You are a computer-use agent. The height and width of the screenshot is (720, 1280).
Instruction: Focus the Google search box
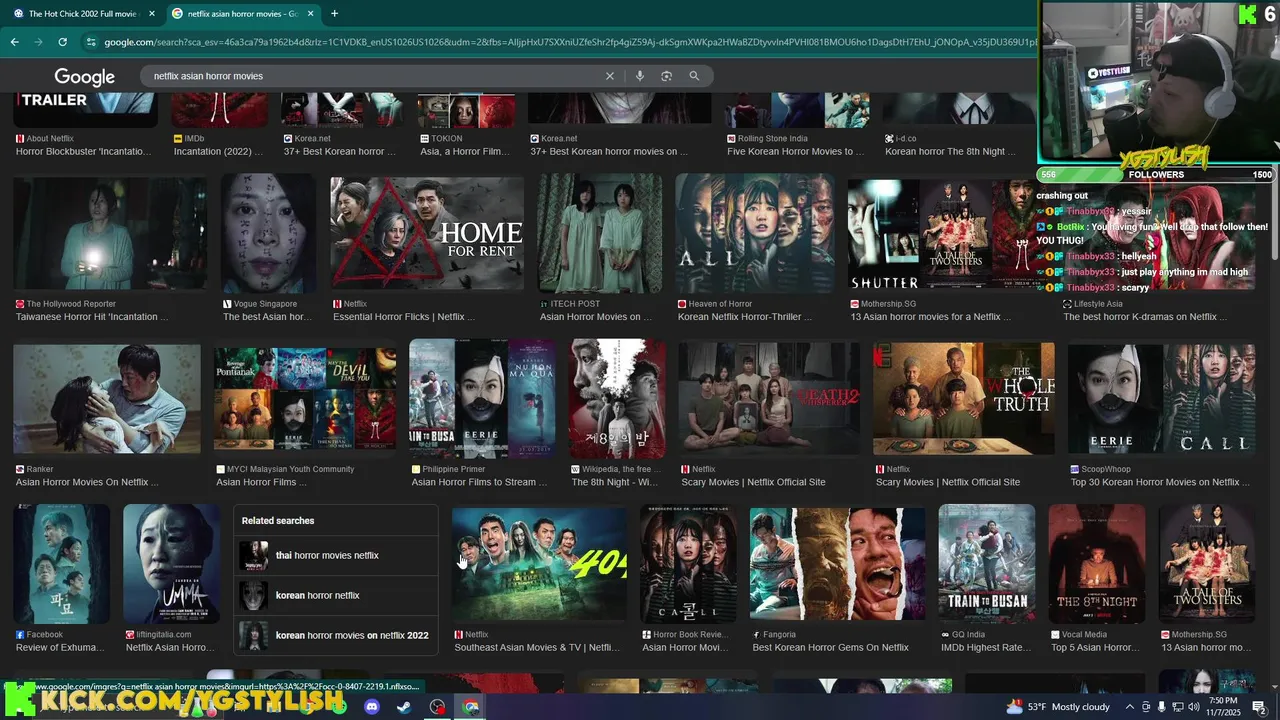click(375, 76)
